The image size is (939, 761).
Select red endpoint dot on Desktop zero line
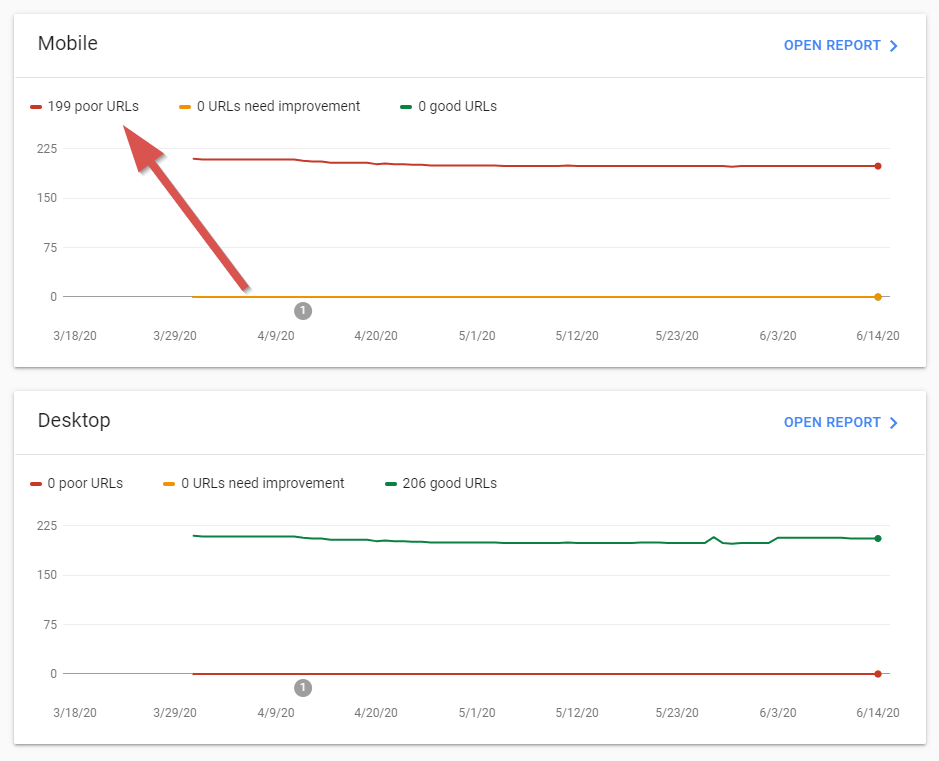pyautogui.click(x=878, y=674)
